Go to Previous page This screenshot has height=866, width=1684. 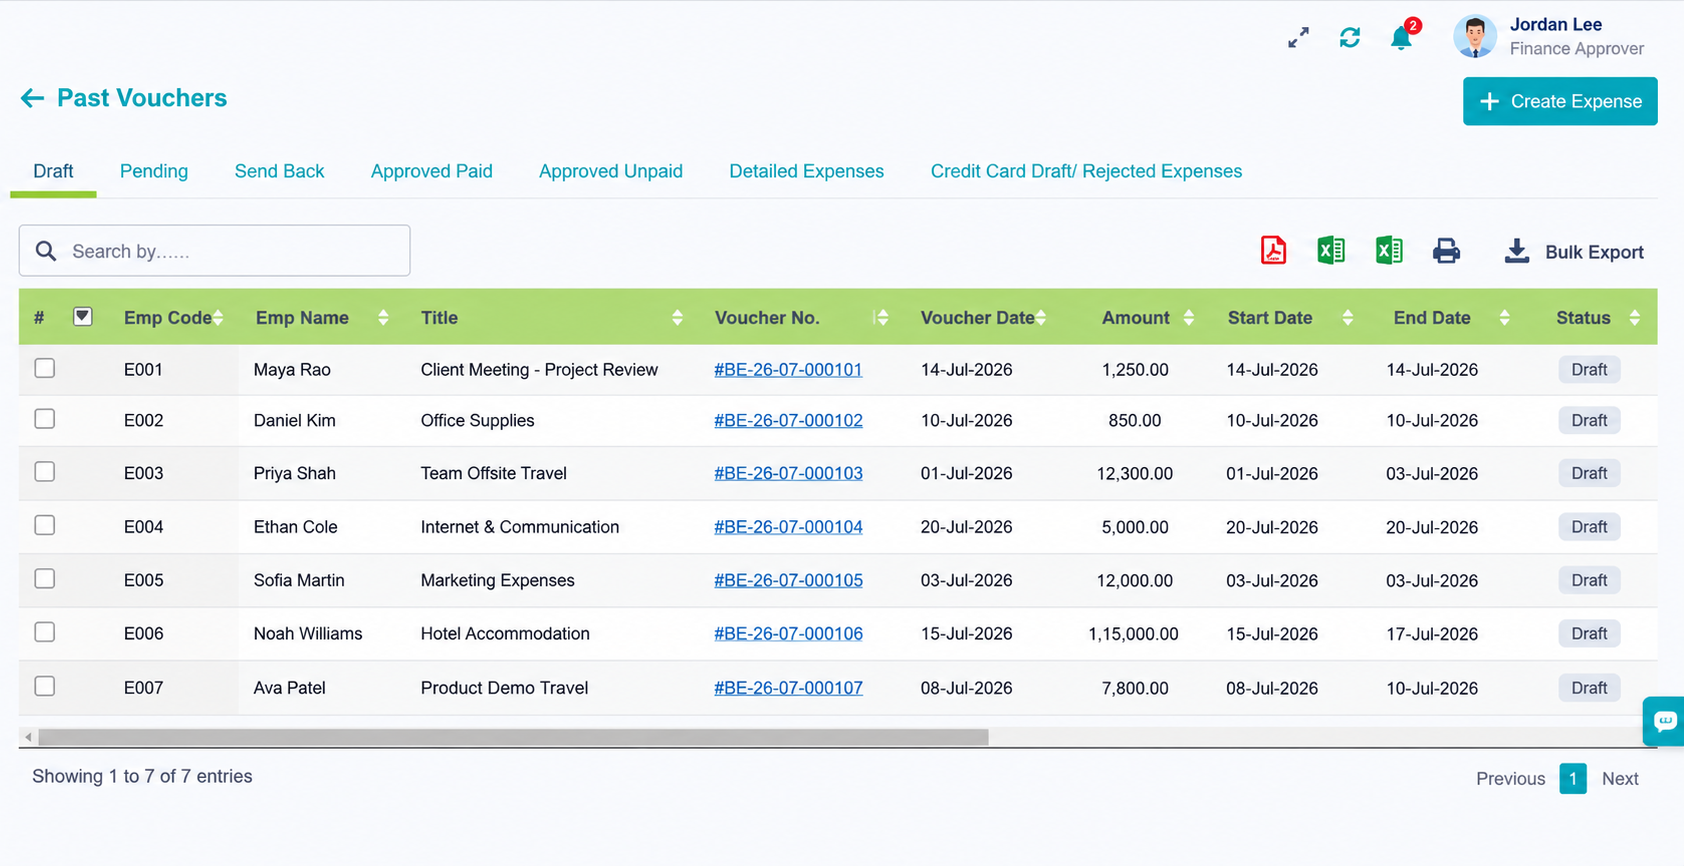click(x=1510, y=778)
